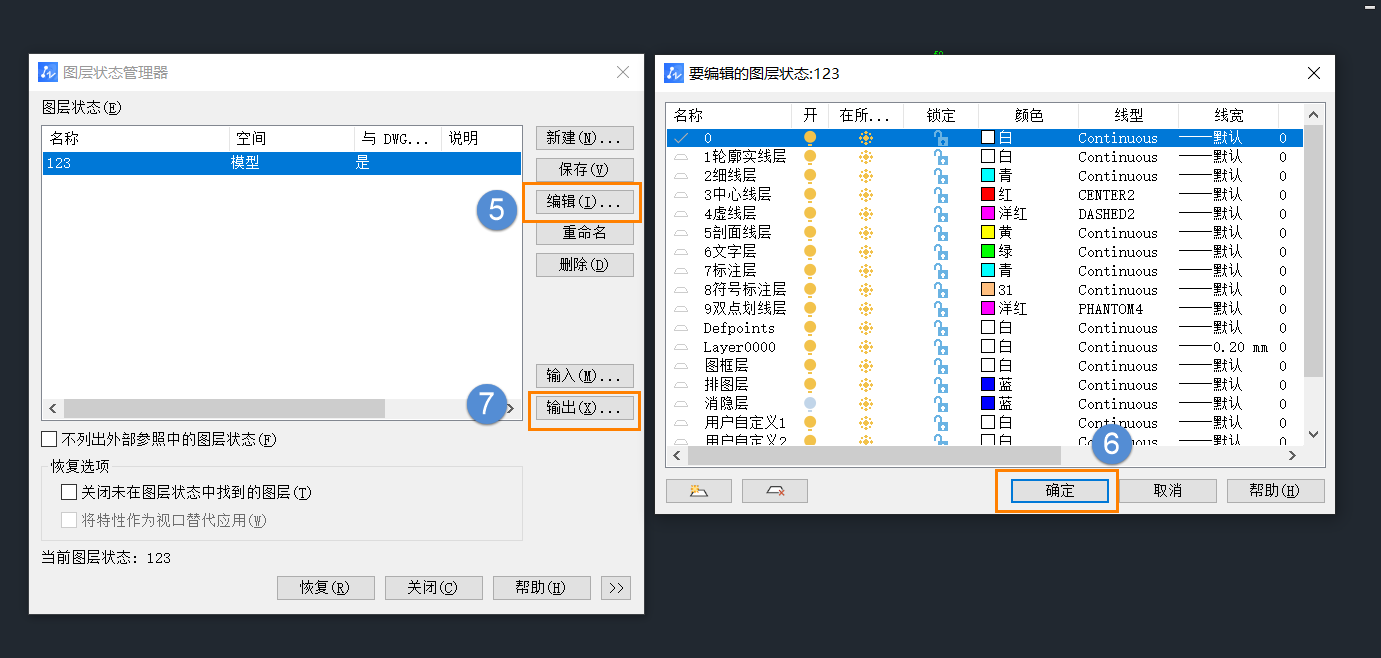Click the freeze sun icon for layer 0
1381x658 pixels.
point(866,138)
